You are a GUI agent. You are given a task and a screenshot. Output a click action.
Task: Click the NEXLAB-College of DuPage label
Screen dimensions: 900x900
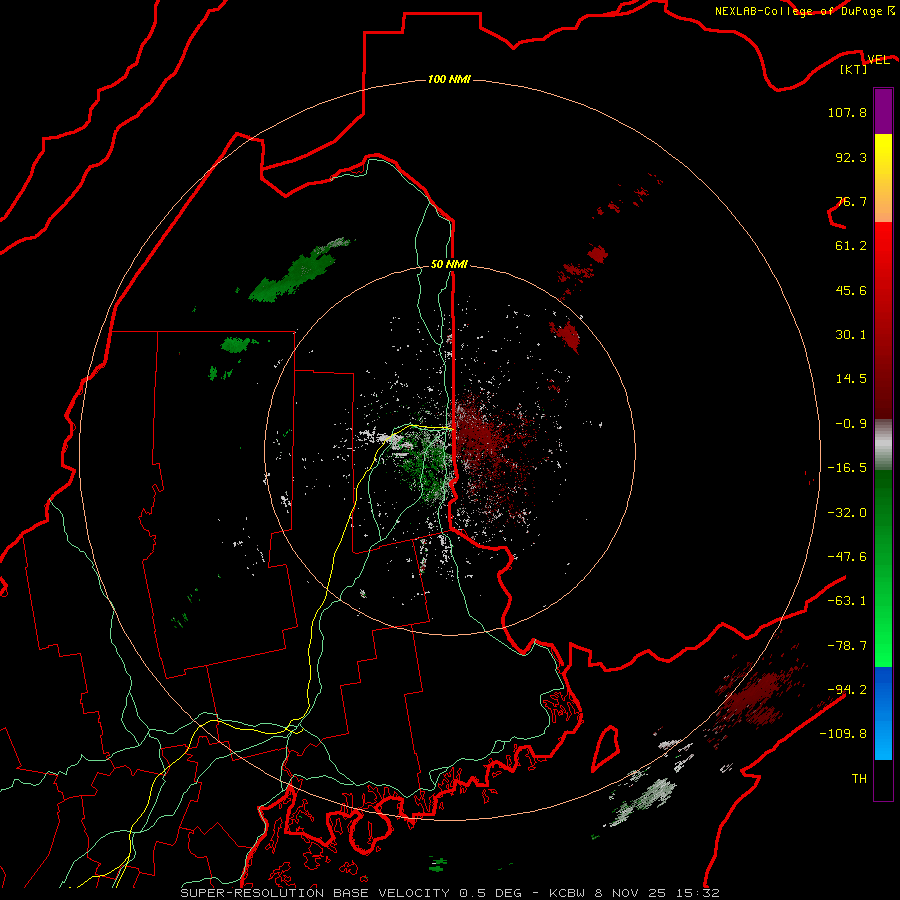[798, 11]
